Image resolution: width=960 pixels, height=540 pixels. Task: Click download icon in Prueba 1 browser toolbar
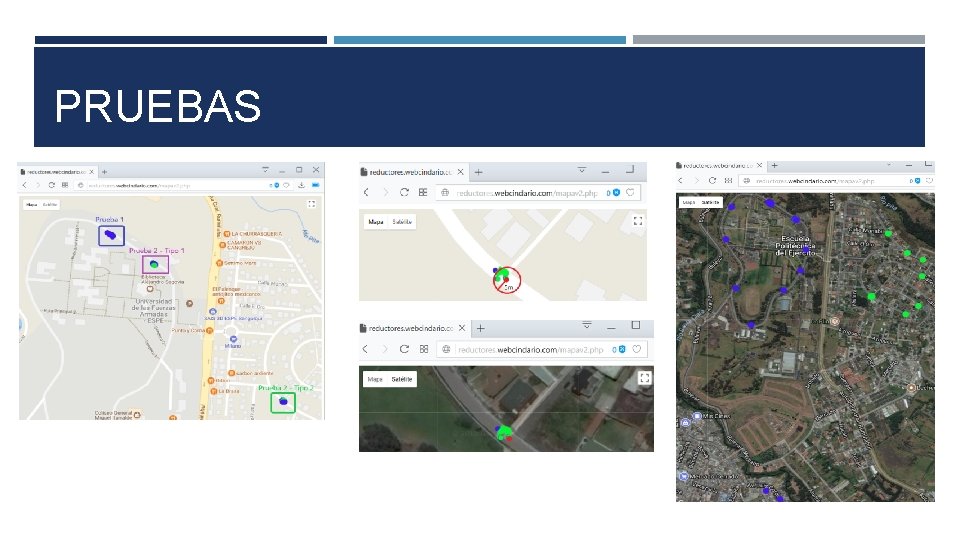tap(301, 185)
